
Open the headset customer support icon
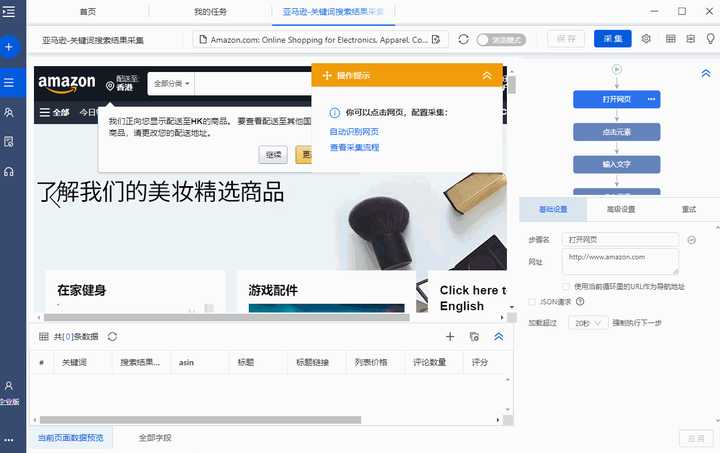[x=9, y=172]
